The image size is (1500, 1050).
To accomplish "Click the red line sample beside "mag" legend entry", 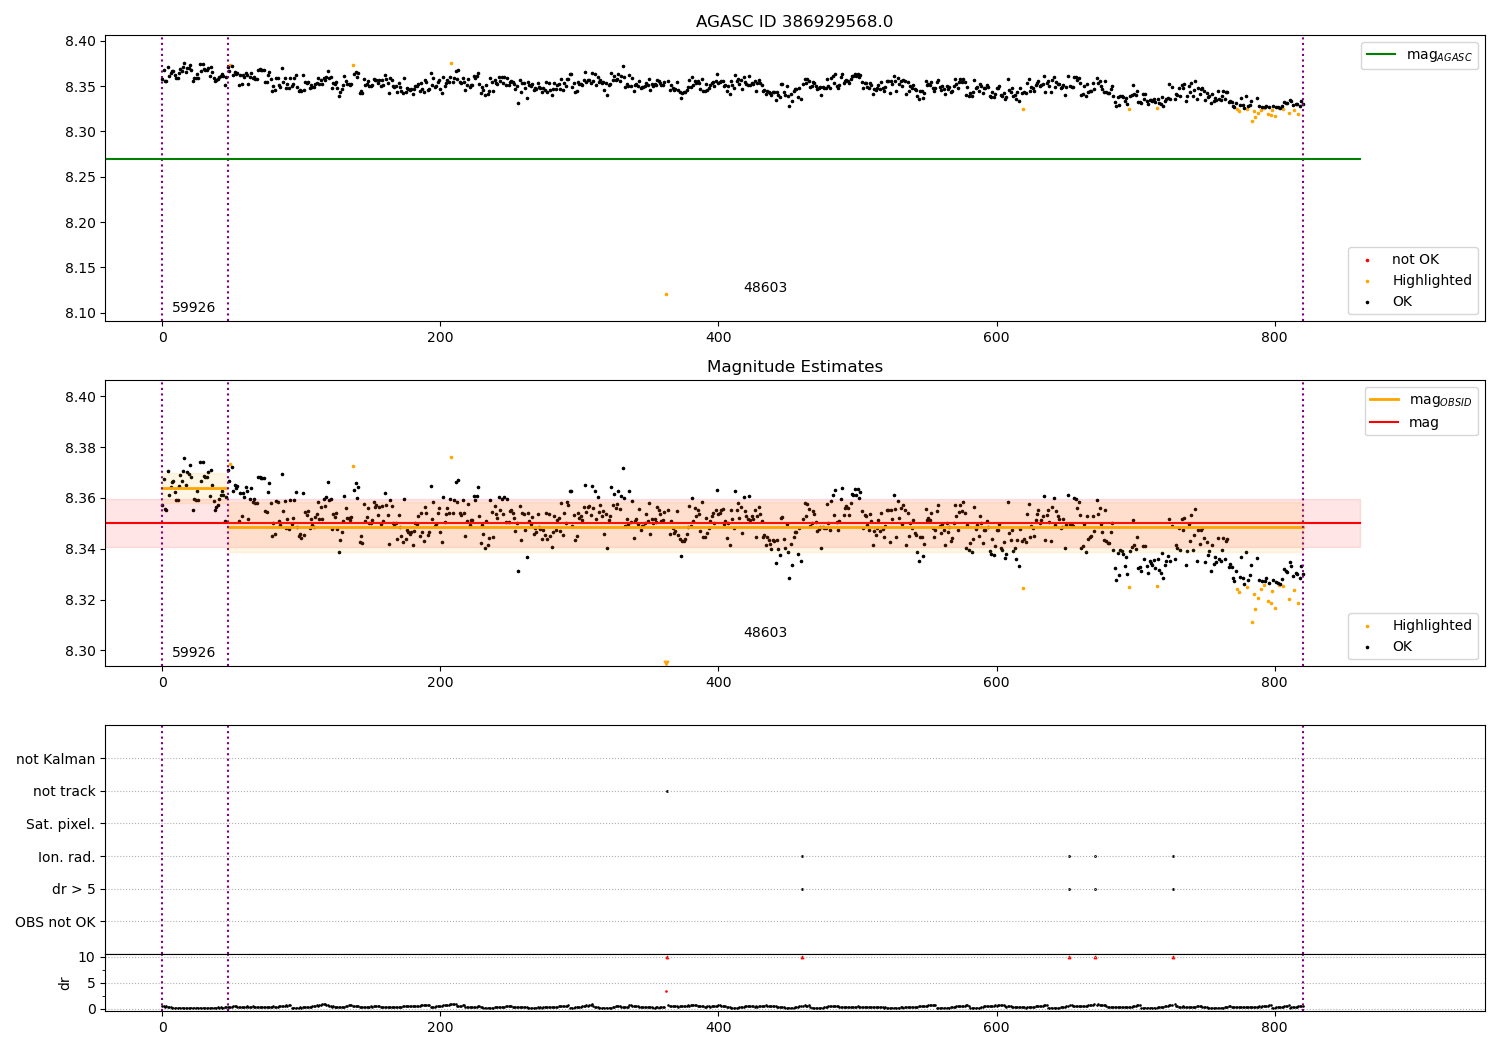I will pyautogui.click(x=1385, y=423).
